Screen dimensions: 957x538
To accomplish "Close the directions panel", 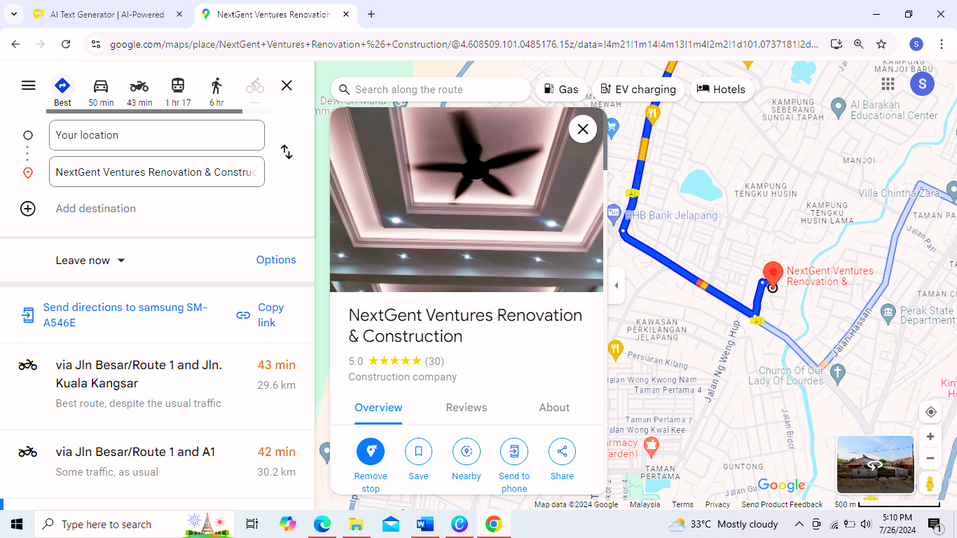I will point(287,85).
